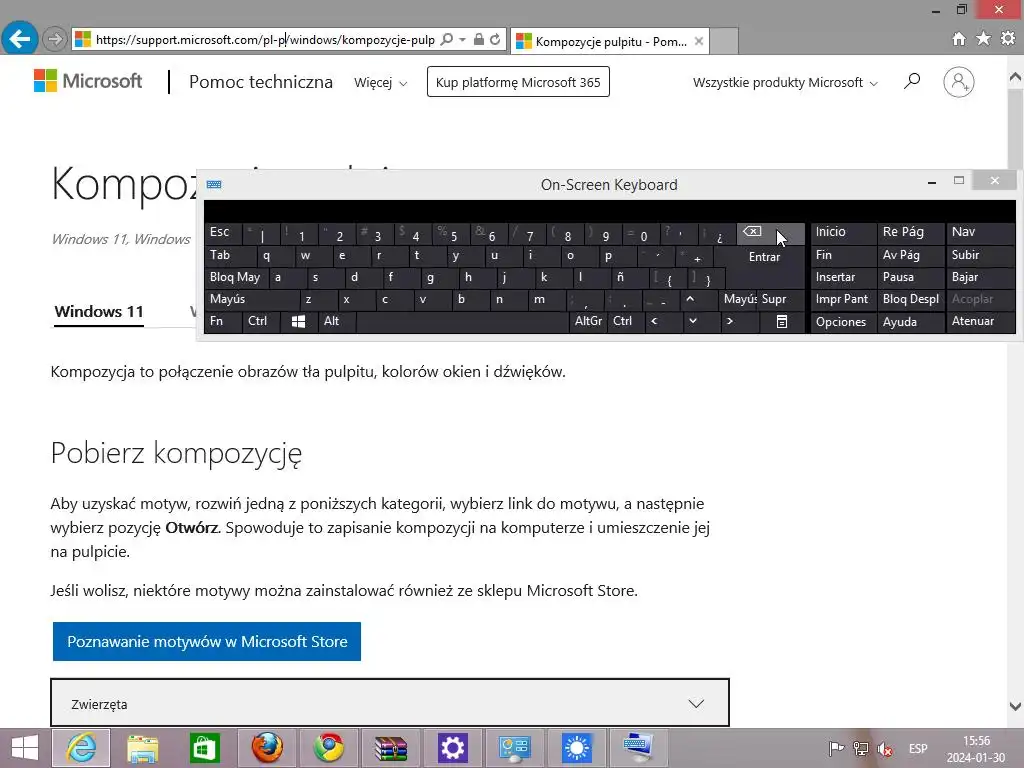Click the Ayuda key on On-Screen Keyboard
Viewport: 1024px width, 768px height.
tap(910, 321)
